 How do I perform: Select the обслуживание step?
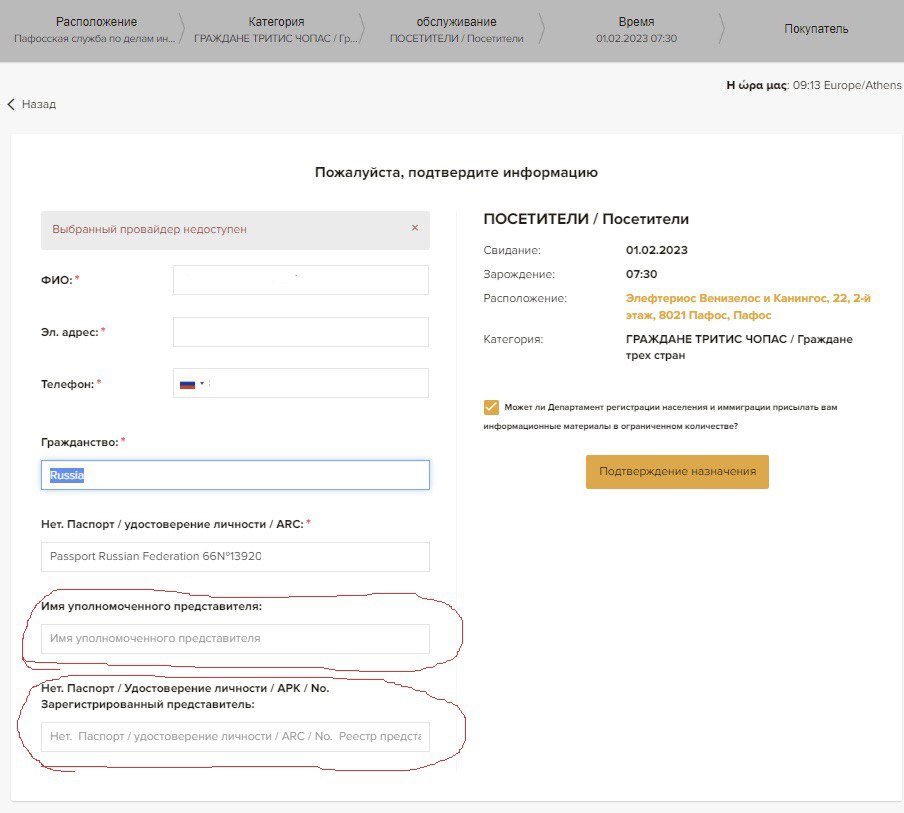tap(456, 30)
